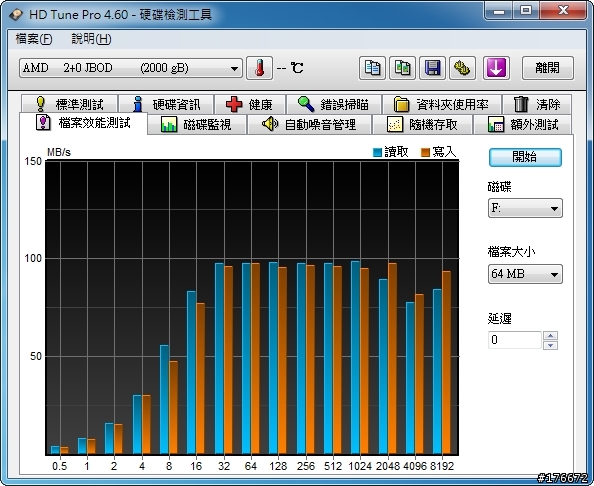Open options with the gears icon

(x=462, y=68)
